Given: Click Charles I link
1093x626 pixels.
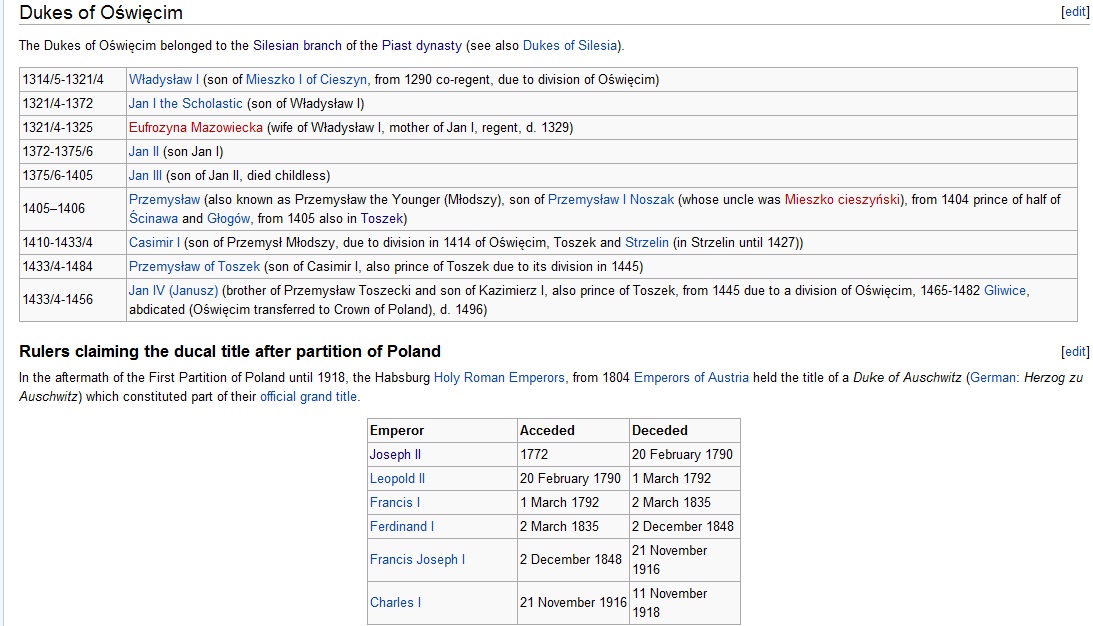Looking at the screenshot, I should 395,602.
